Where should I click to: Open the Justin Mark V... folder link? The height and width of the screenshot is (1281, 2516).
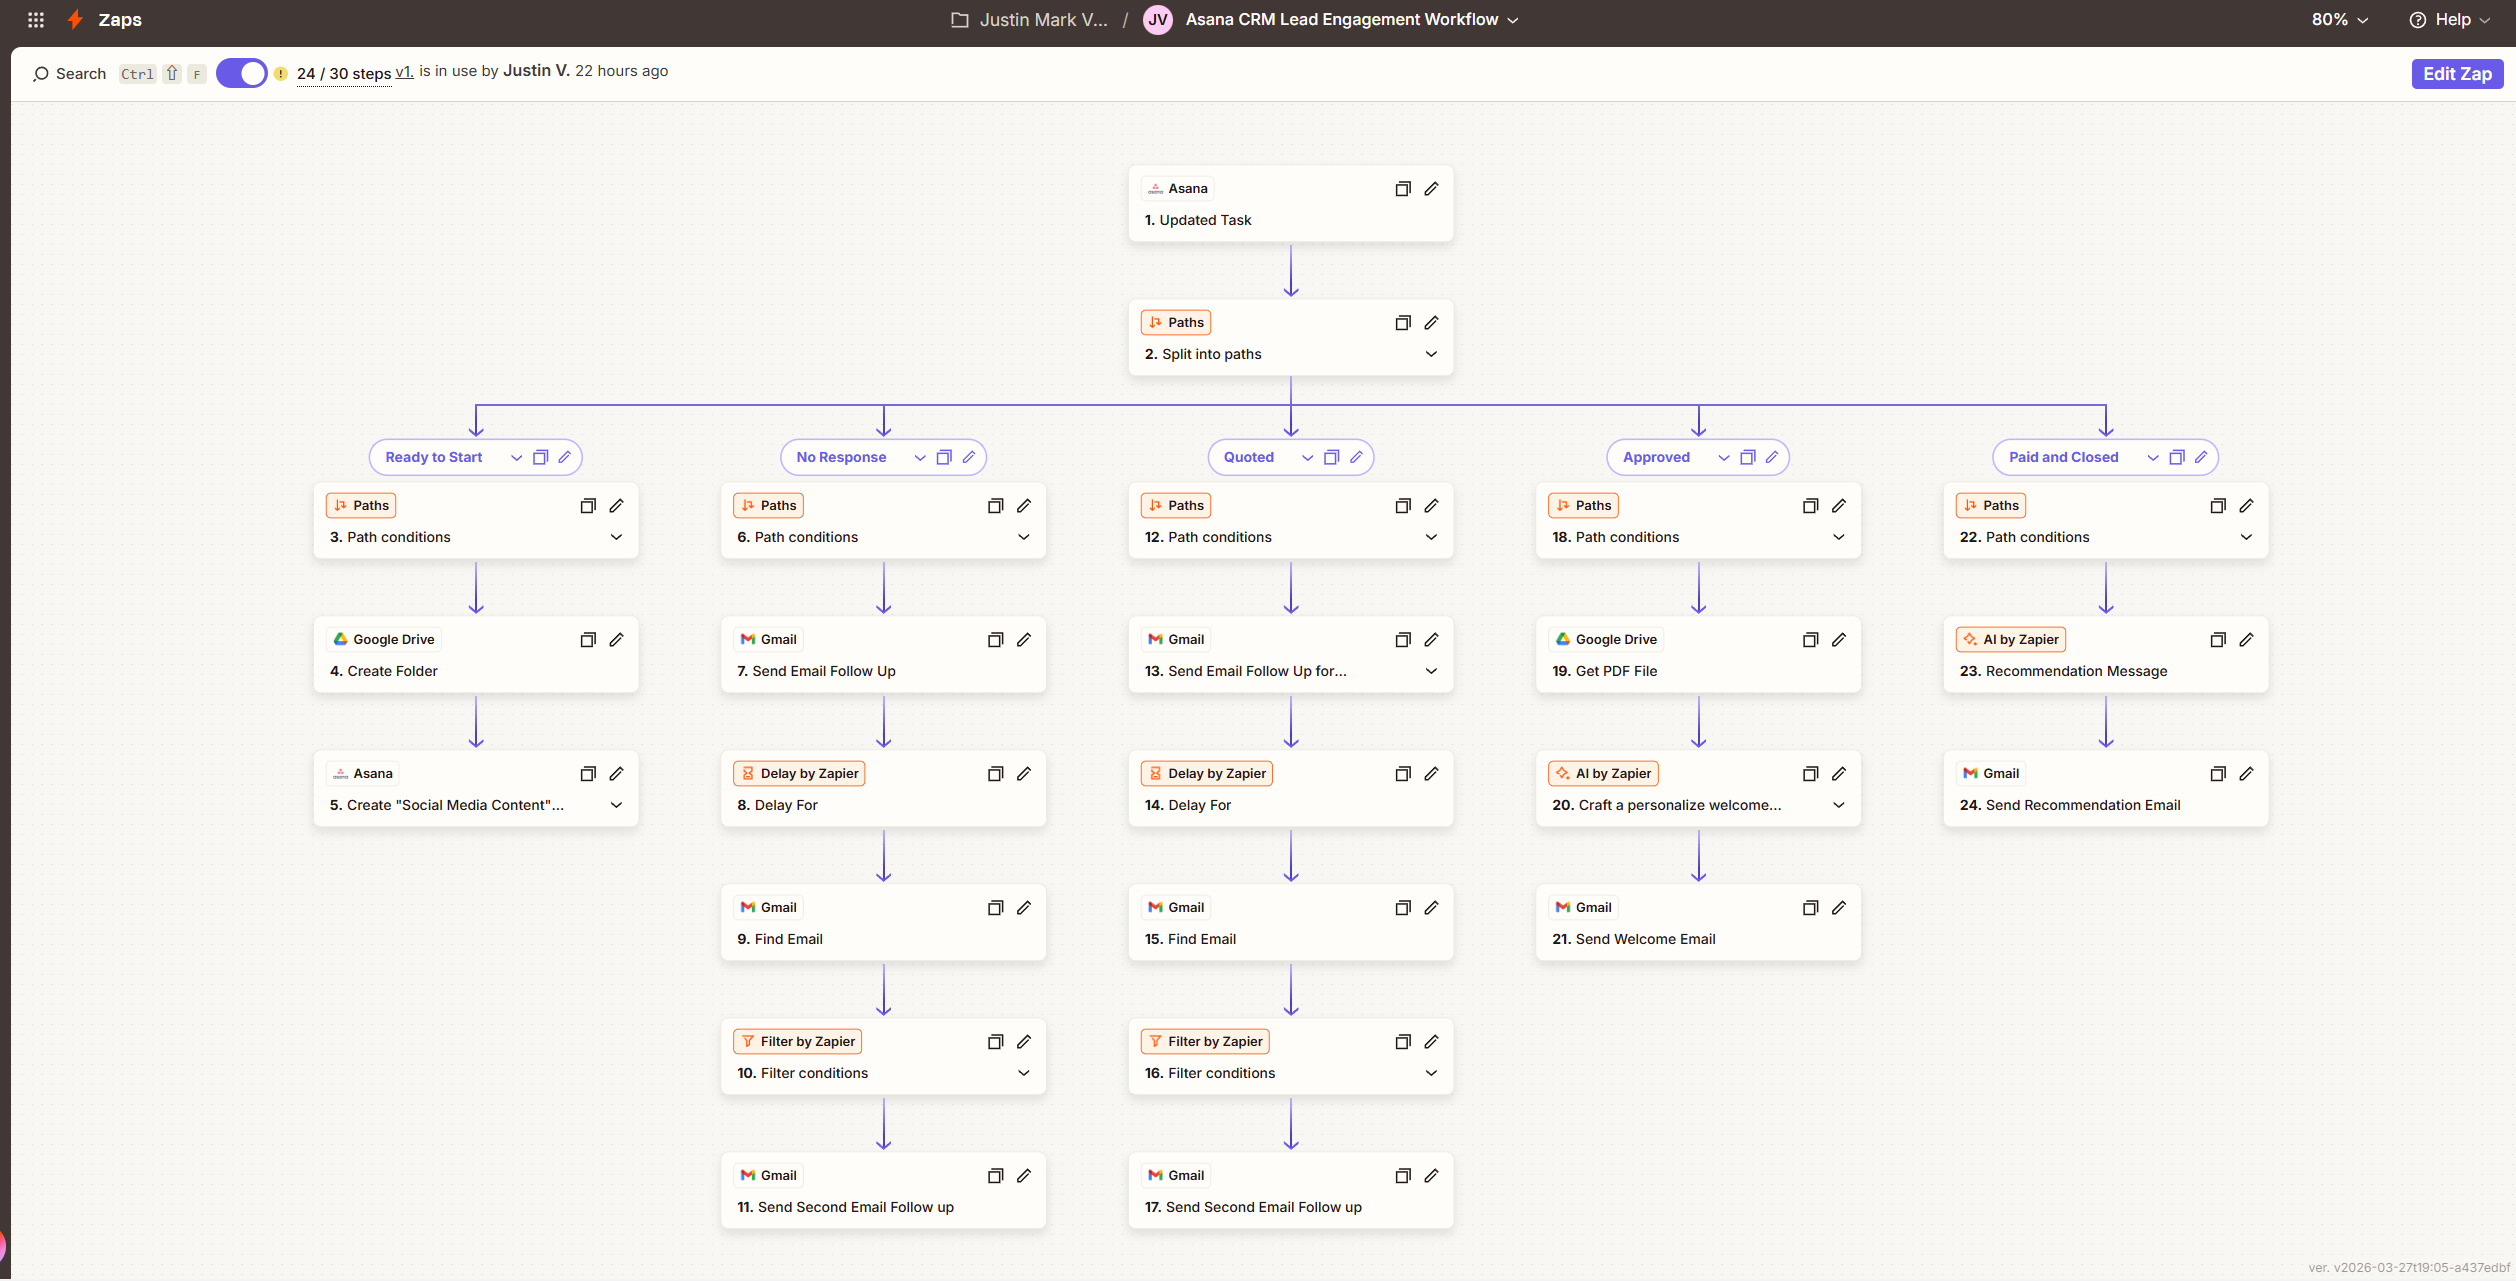(1029, 19)
